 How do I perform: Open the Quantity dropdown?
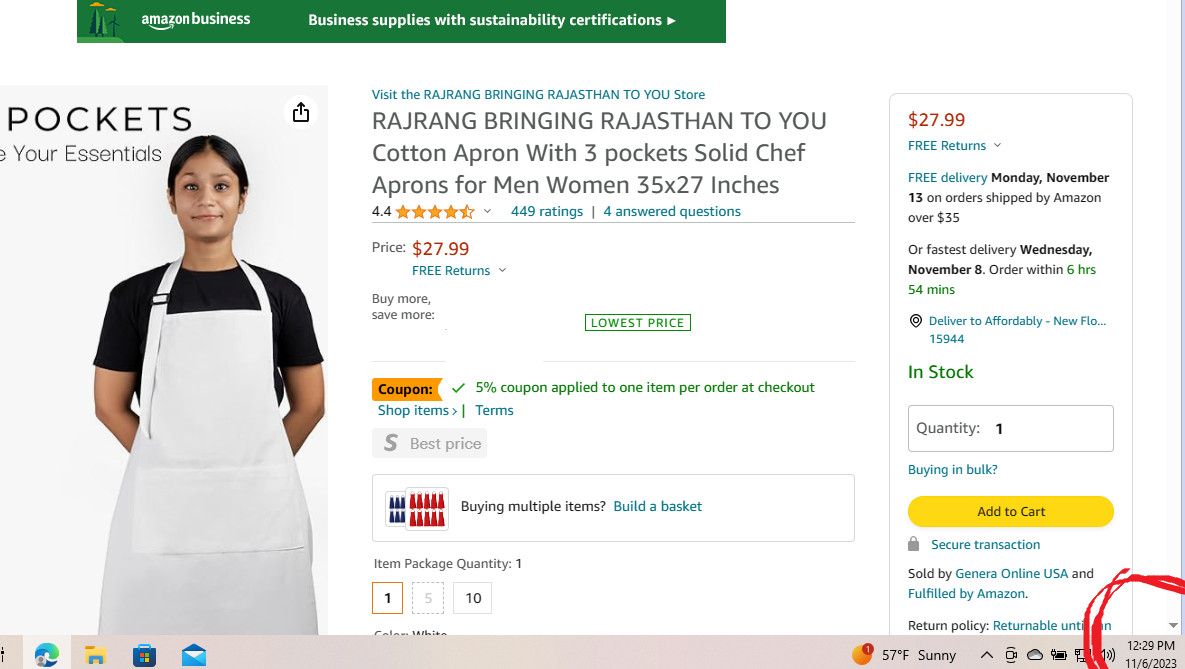click(x=1010, y=428)
